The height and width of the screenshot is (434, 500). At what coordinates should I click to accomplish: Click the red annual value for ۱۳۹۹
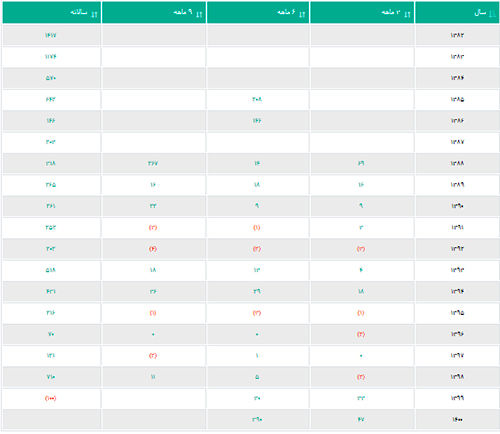click(51, 398)
